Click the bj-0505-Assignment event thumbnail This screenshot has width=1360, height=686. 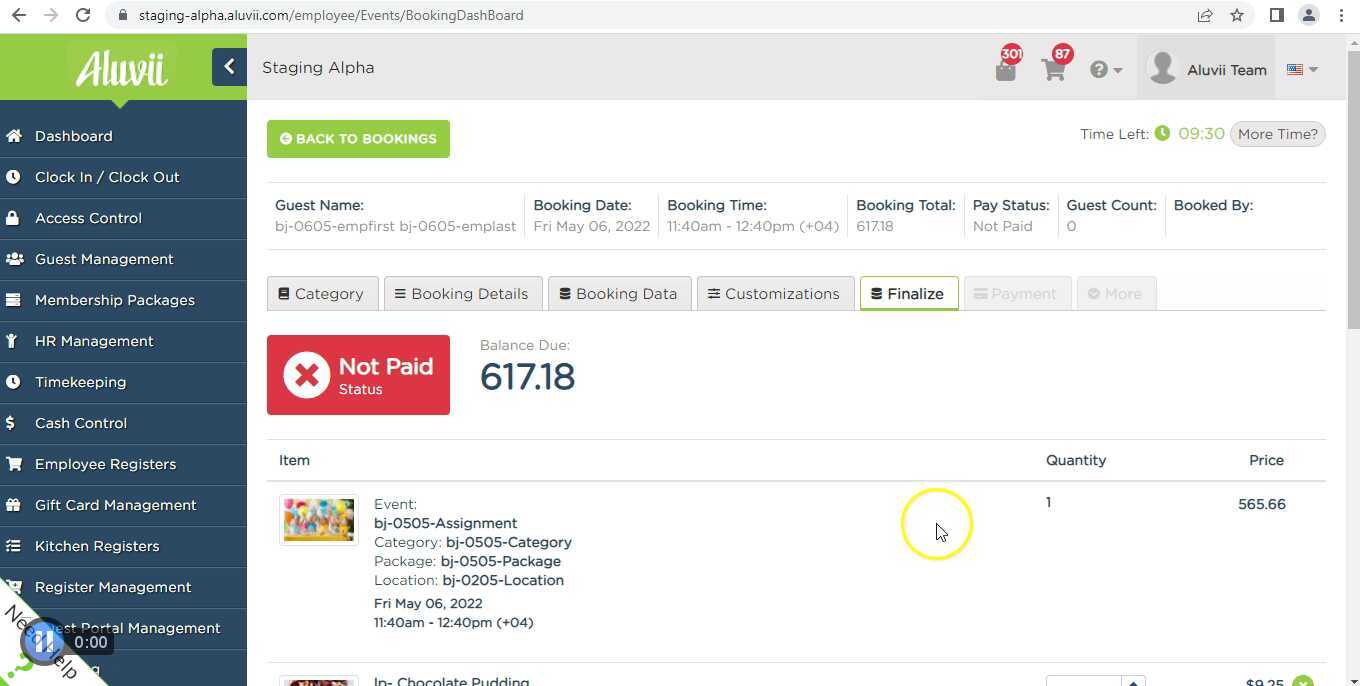point(318,518)
